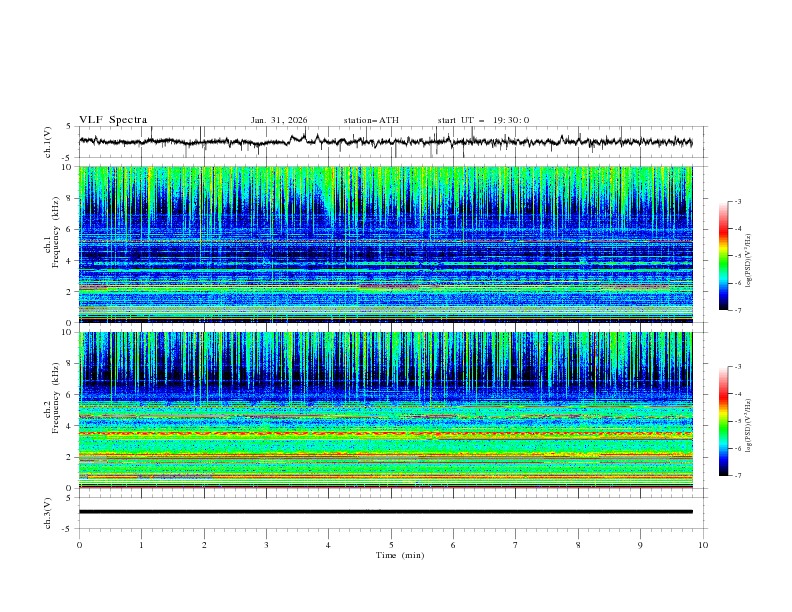The height and width of the screenshot is (612, 792).
Task: Click time axis tick label "4"
Action: pos(328,545)
